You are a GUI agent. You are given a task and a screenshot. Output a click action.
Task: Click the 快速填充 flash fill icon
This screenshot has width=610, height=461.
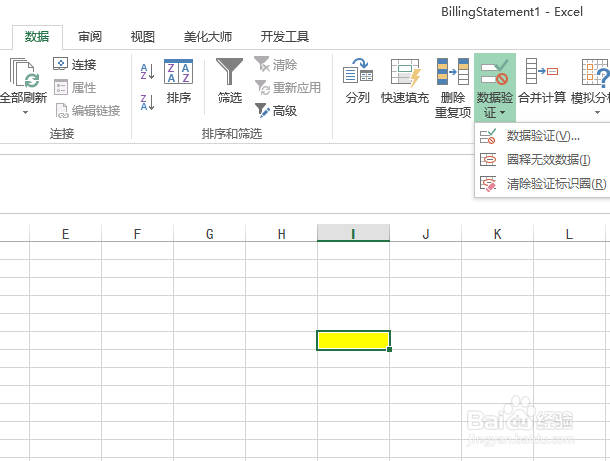click(x=405, y=73)
